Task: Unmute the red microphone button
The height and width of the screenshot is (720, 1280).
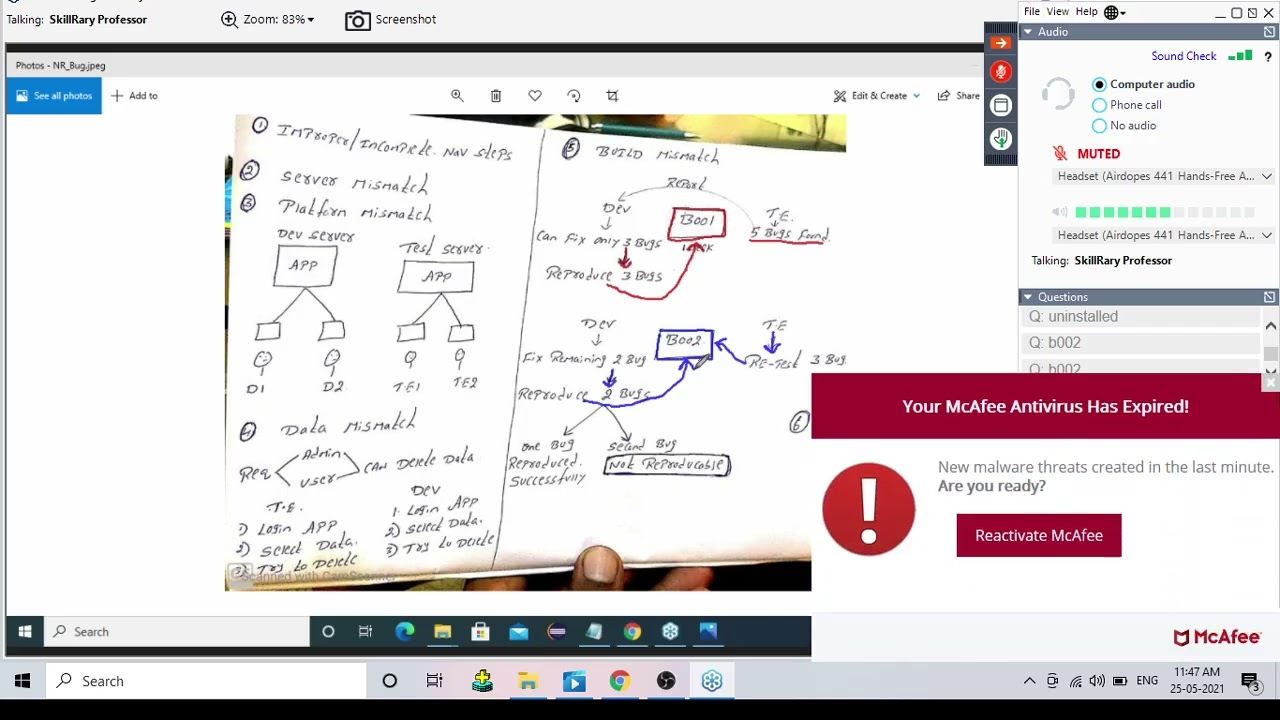Action: click(1001, 72)
